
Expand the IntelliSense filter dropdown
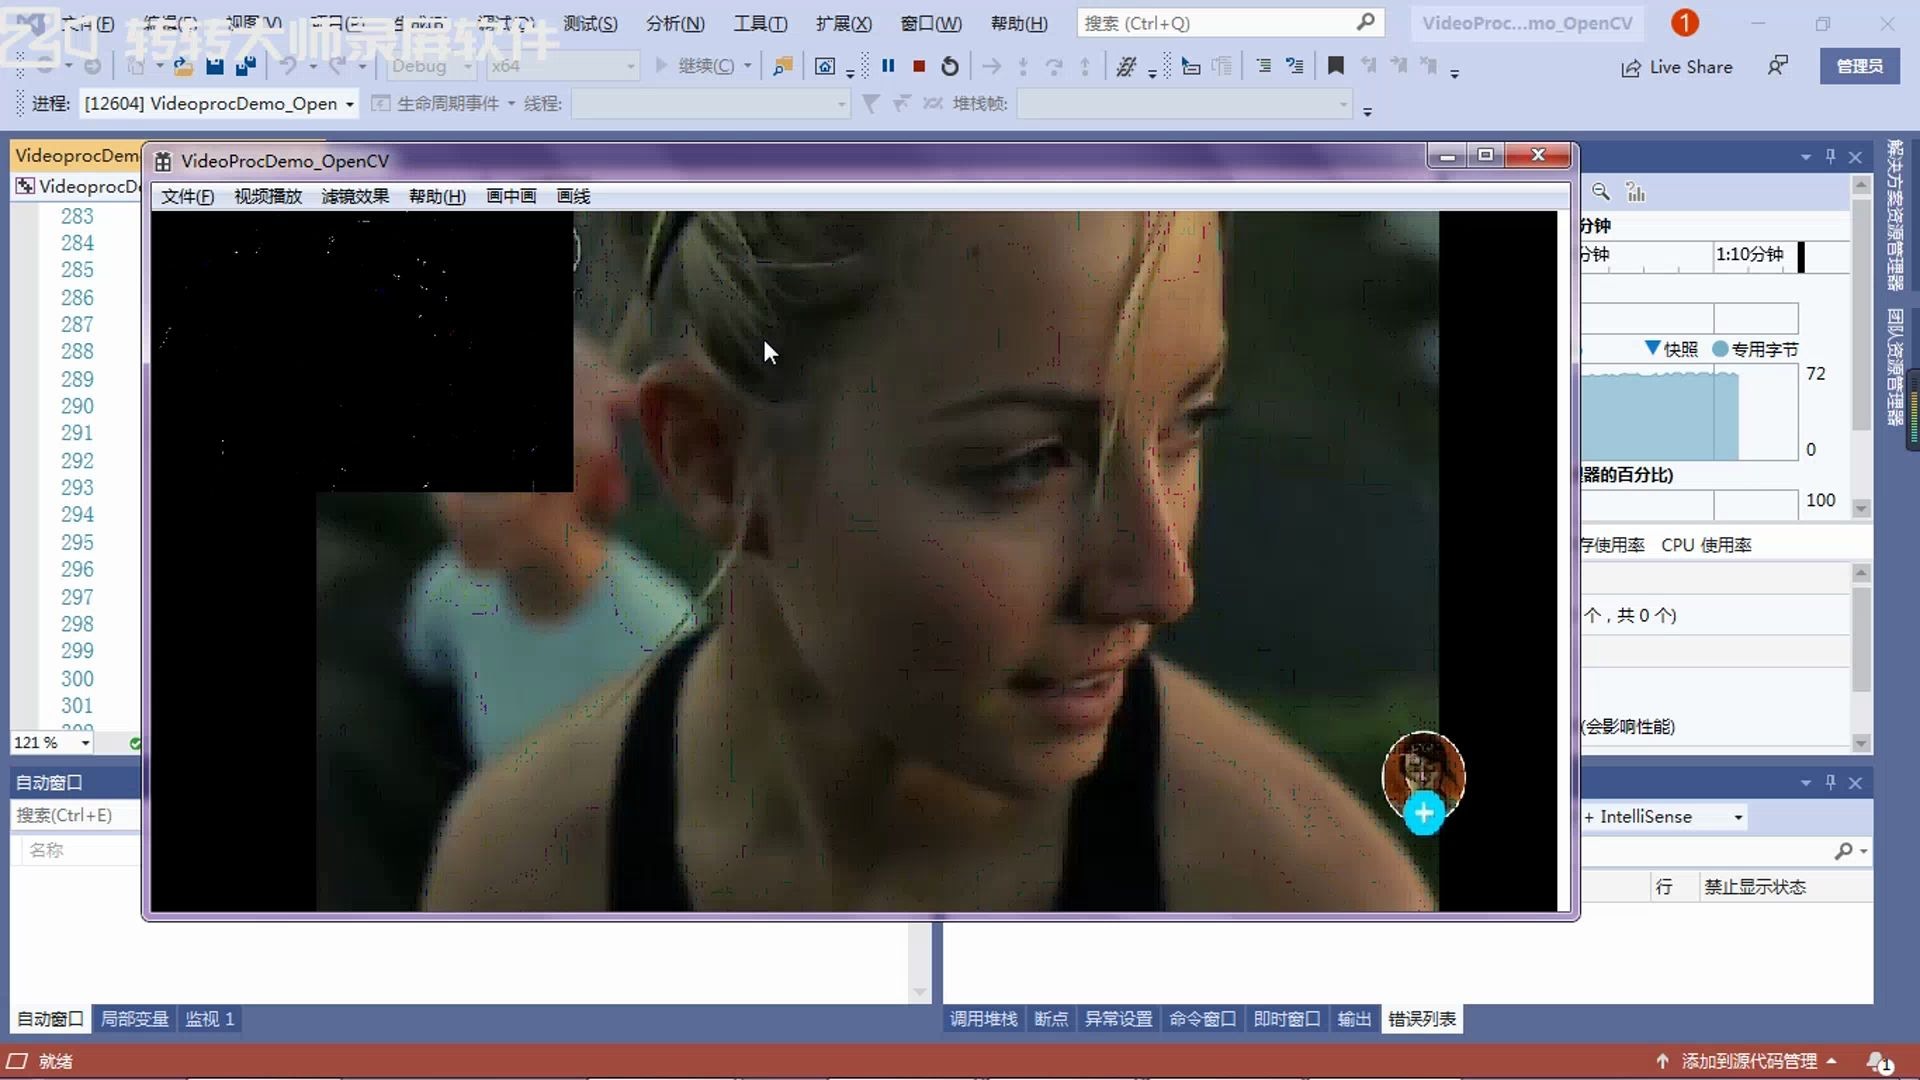[x=1738, y=817]
